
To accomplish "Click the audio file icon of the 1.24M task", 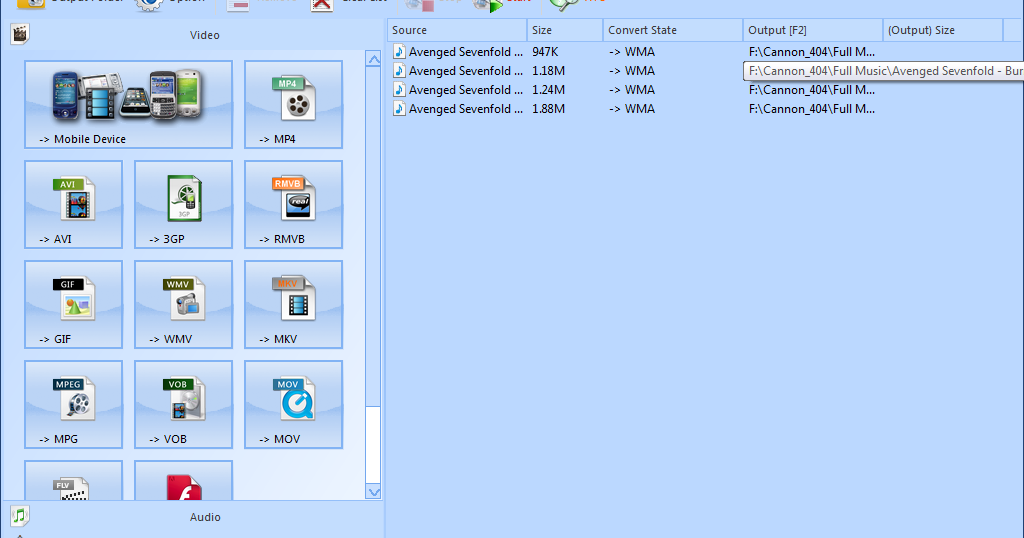I will [399, 89].
